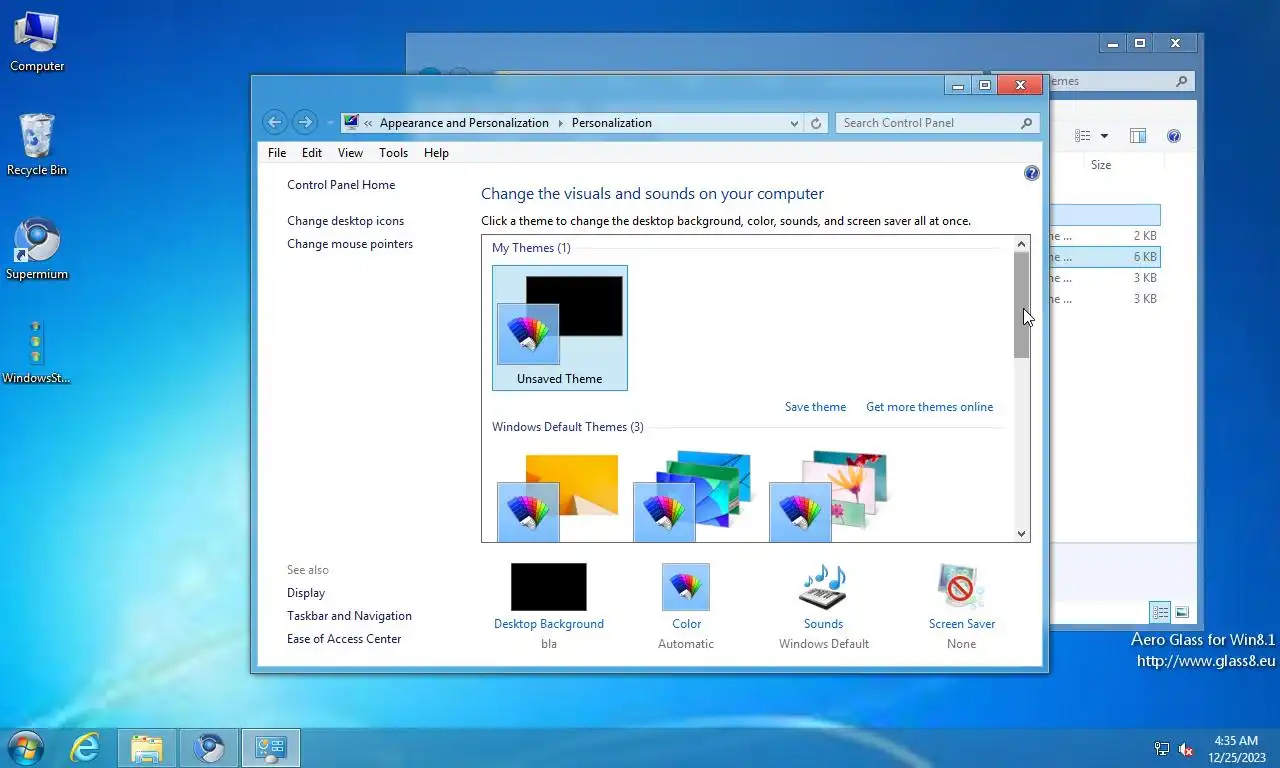Open File Explorer from the taskbar
Image resolution: width=1280 pixels, height=768 pixels.
(147, 748)
